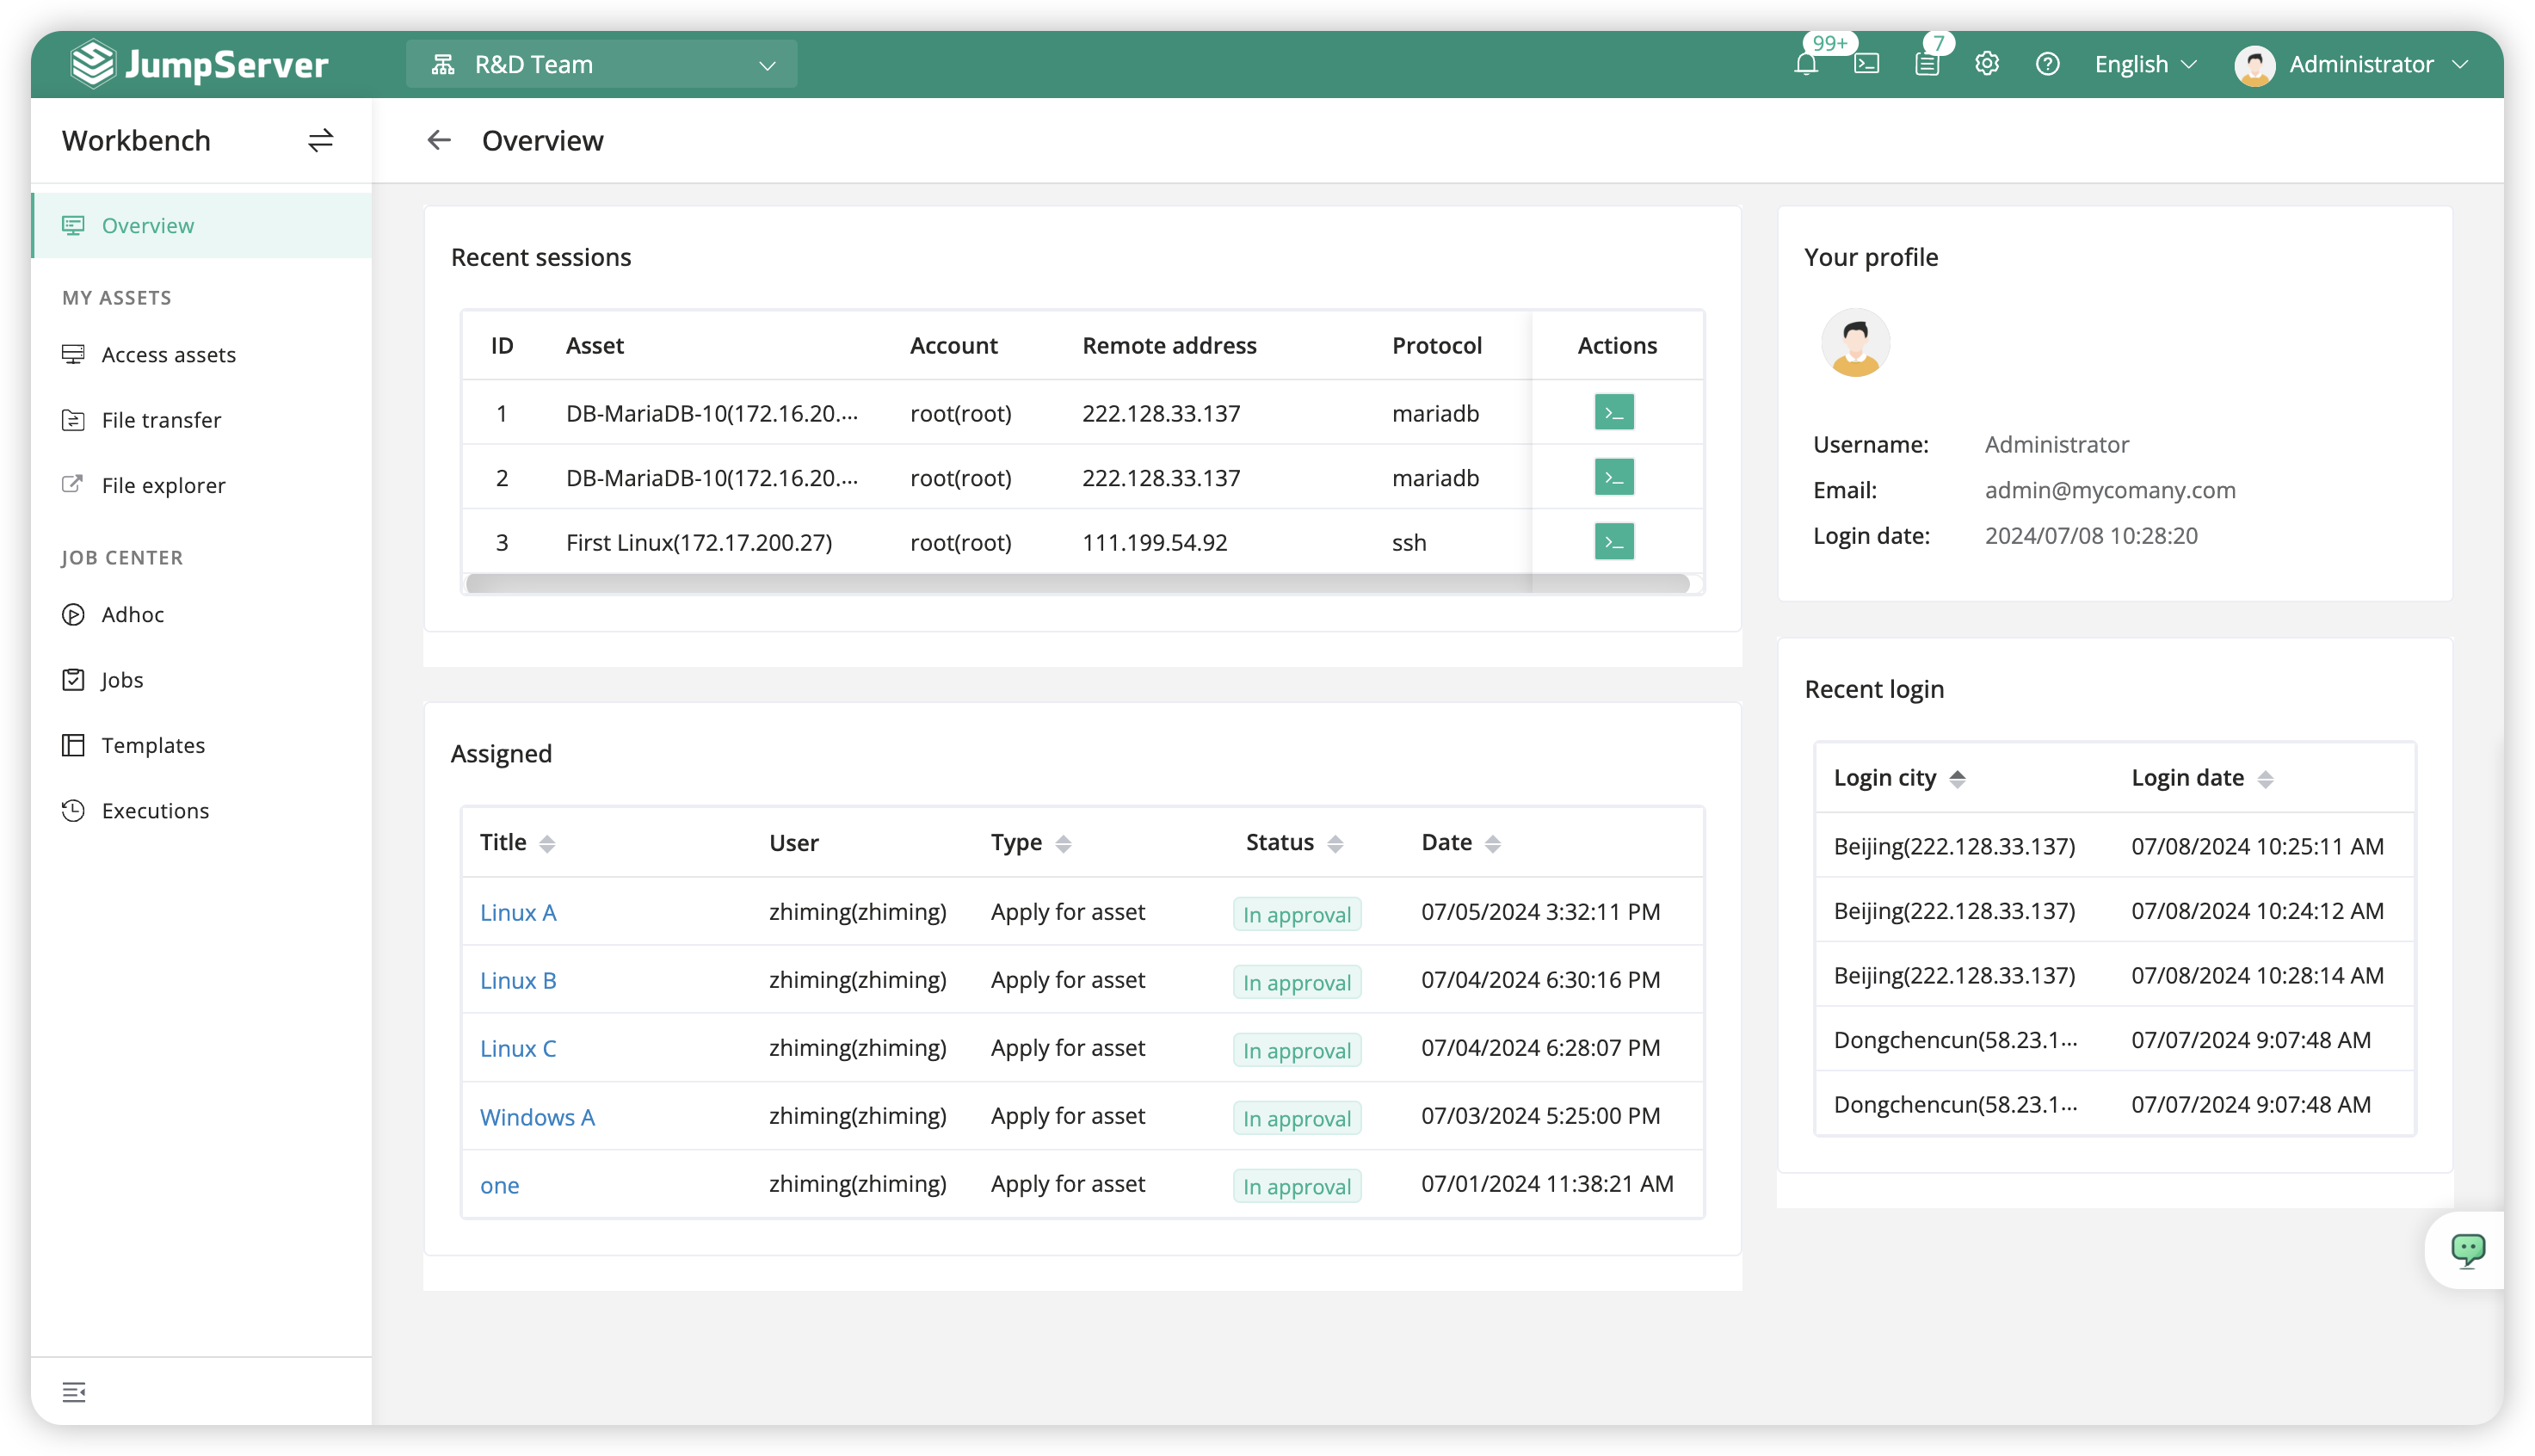Open the web terminal icon in header
Image resolution: width=2535 pixels, height=1456 pixels.
1866,65
